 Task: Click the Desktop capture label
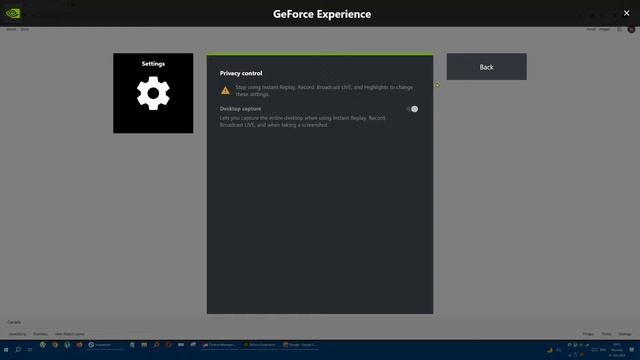pyautogui.click(x=240, y=109)
